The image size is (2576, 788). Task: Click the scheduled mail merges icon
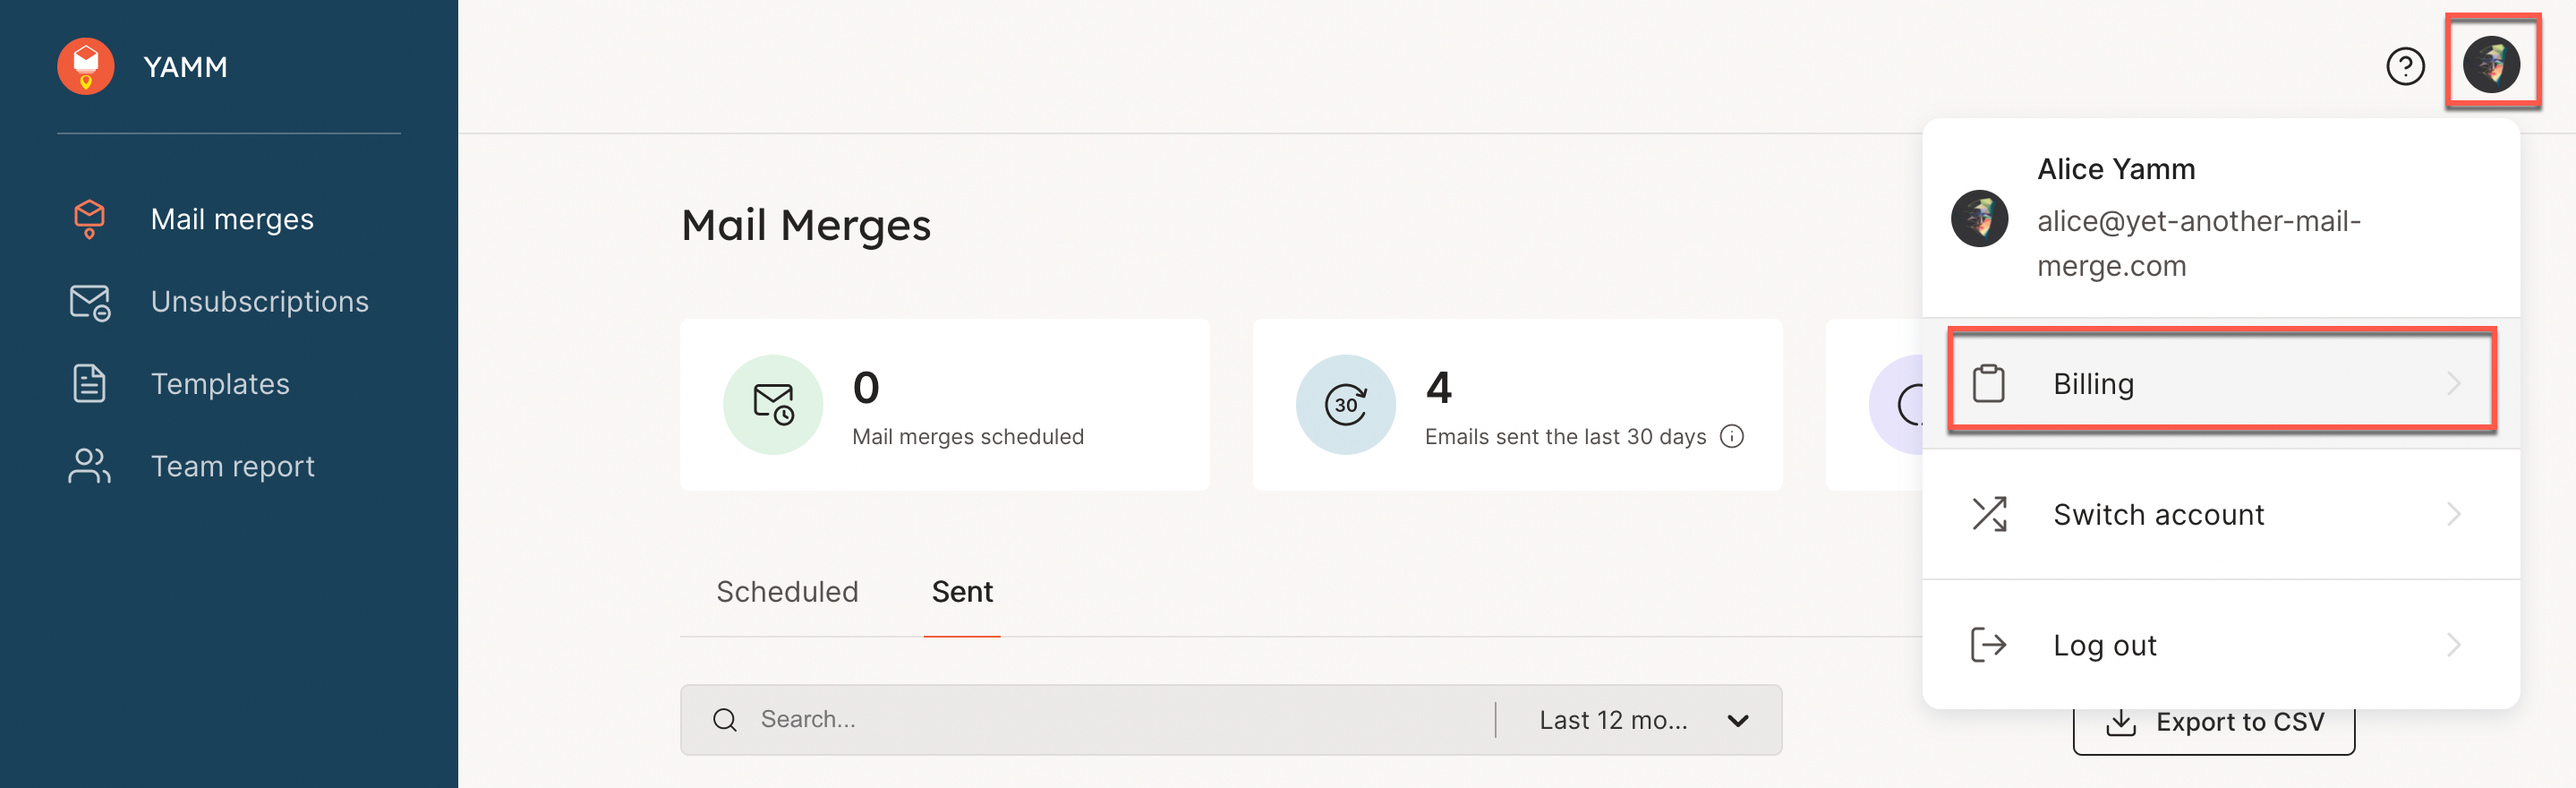point(773,405)
